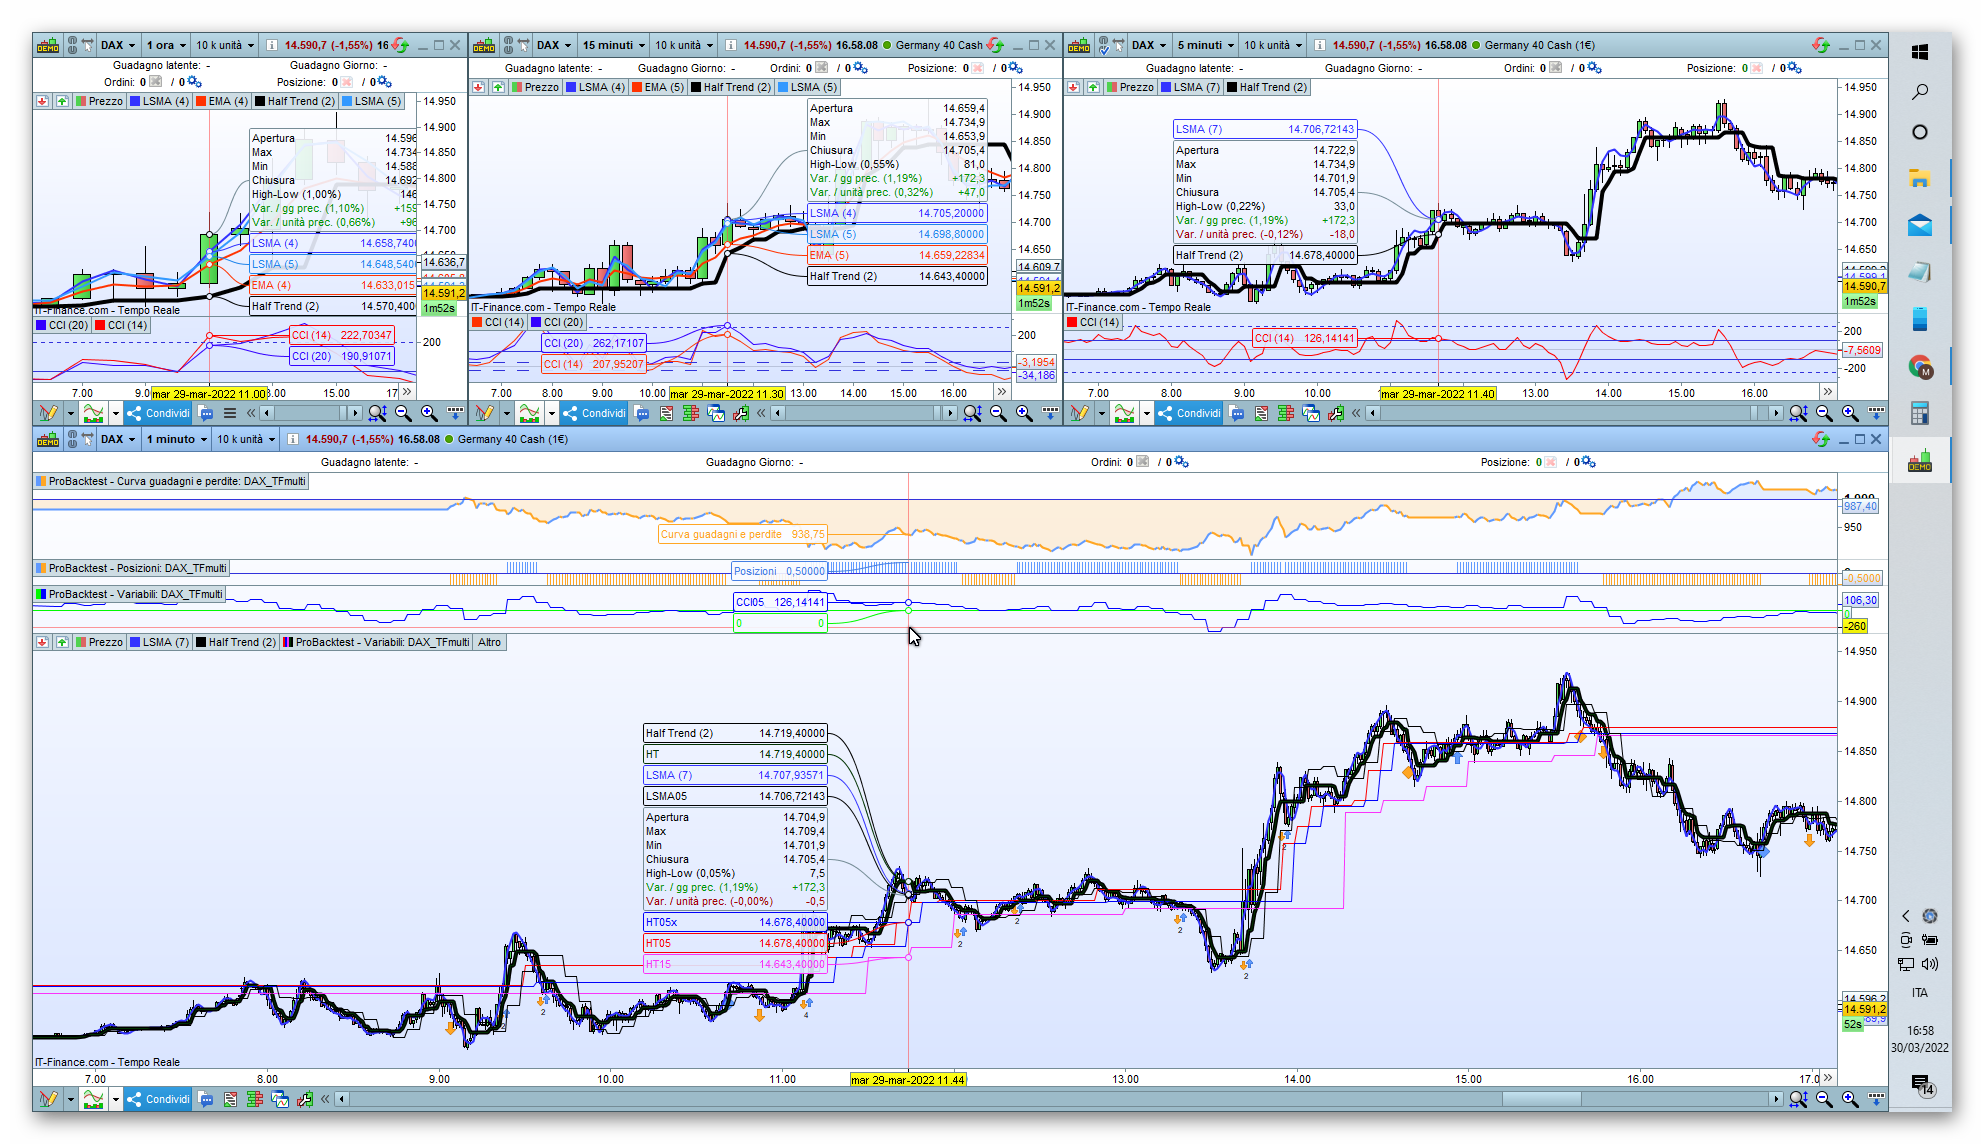Select drawing pencil tool in 1 ora chart toolbar

48,413
